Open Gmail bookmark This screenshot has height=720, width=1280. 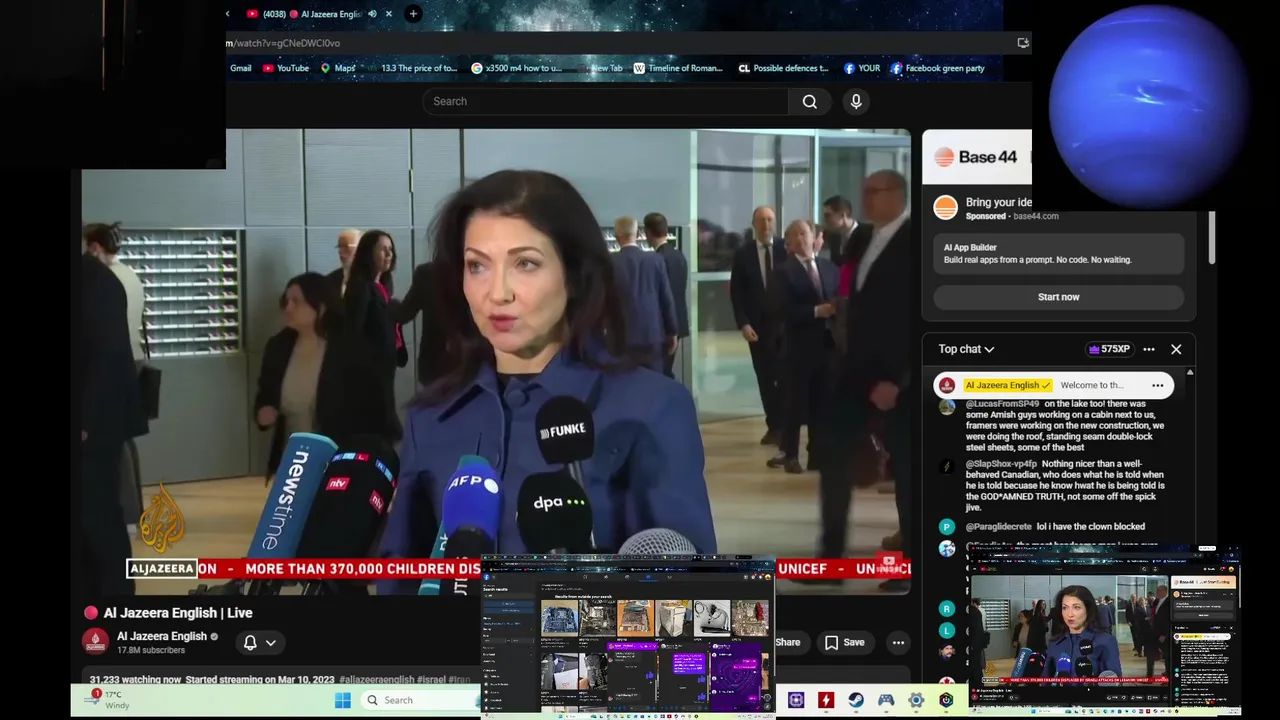click(240, 68)
